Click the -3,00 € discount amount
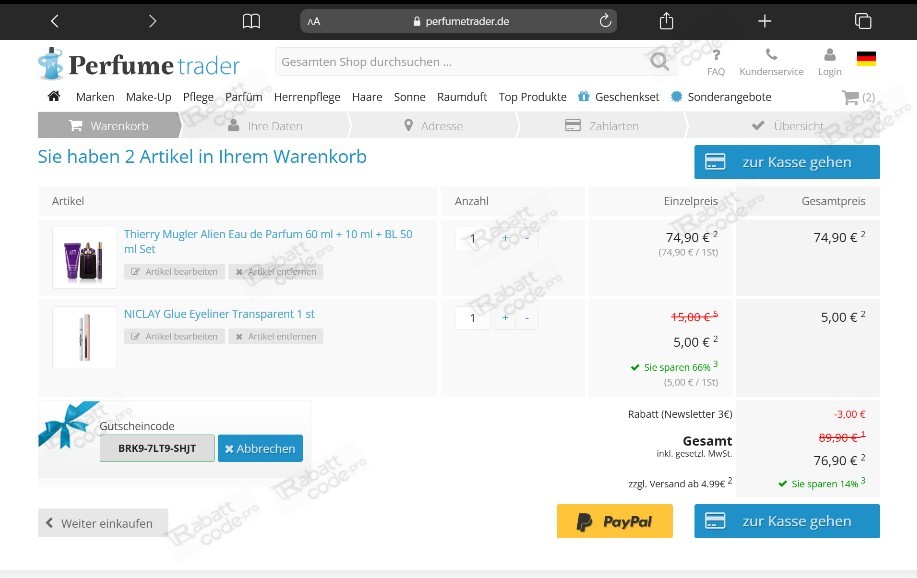 pos(850,414)
